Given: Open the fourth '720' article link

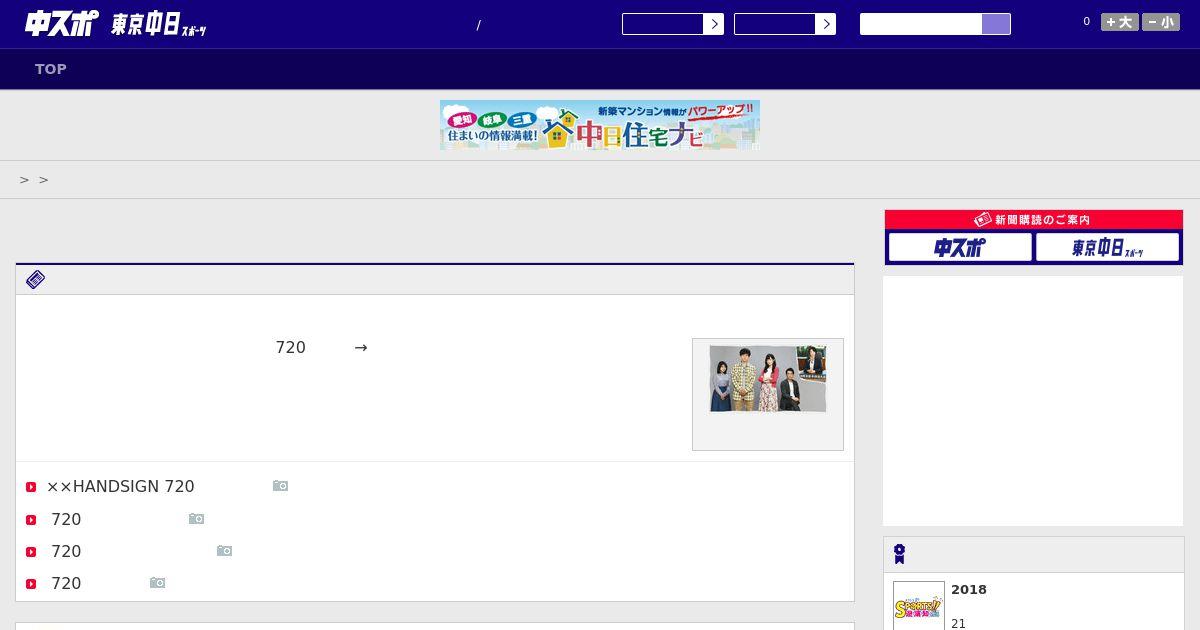Looking at the screenshot, I should [x=66, y=583].
